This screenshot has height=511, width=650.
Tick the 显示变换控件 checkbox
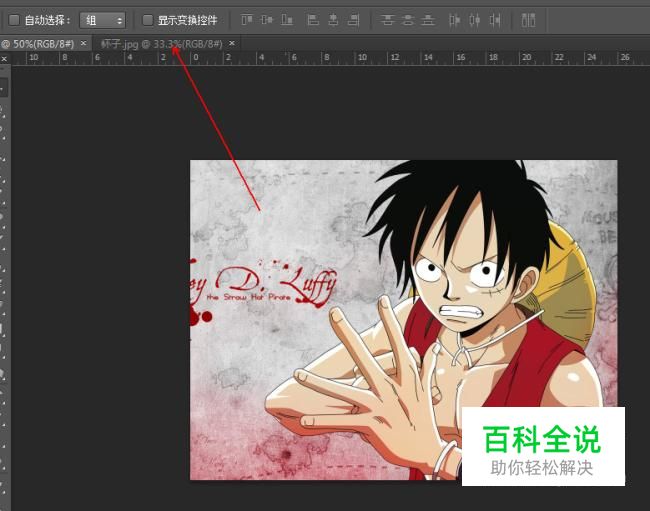click(x=148, y=20)
